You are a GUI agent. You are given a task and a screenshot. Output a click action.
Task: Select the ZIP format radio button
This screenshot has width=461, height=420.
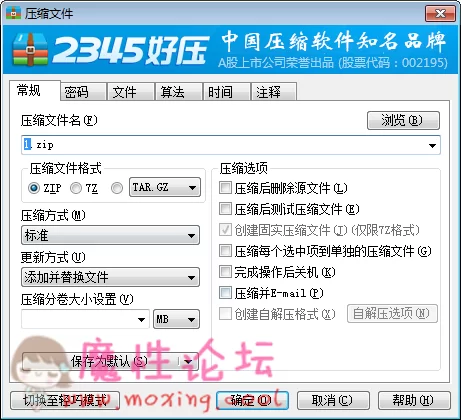coord(34,188)
